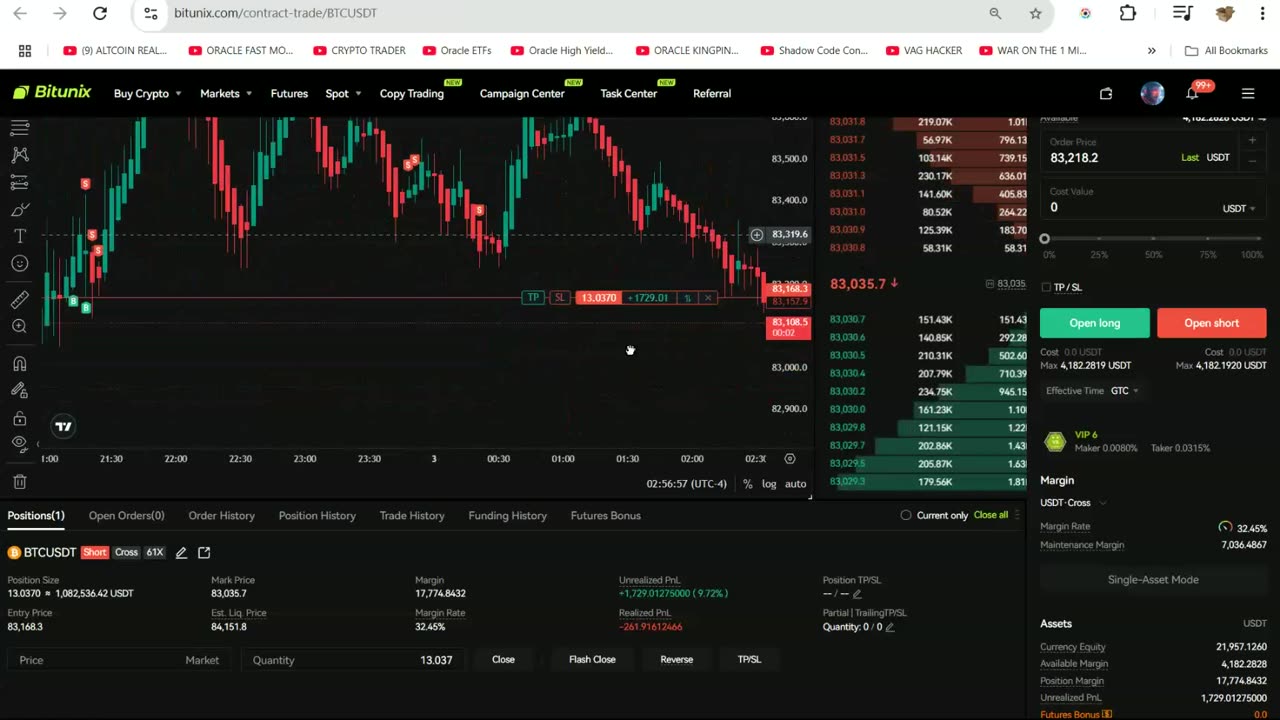Reverse position icon on chart line
This screenshot has height=720, width=1280.
click(x=687, y=298)
